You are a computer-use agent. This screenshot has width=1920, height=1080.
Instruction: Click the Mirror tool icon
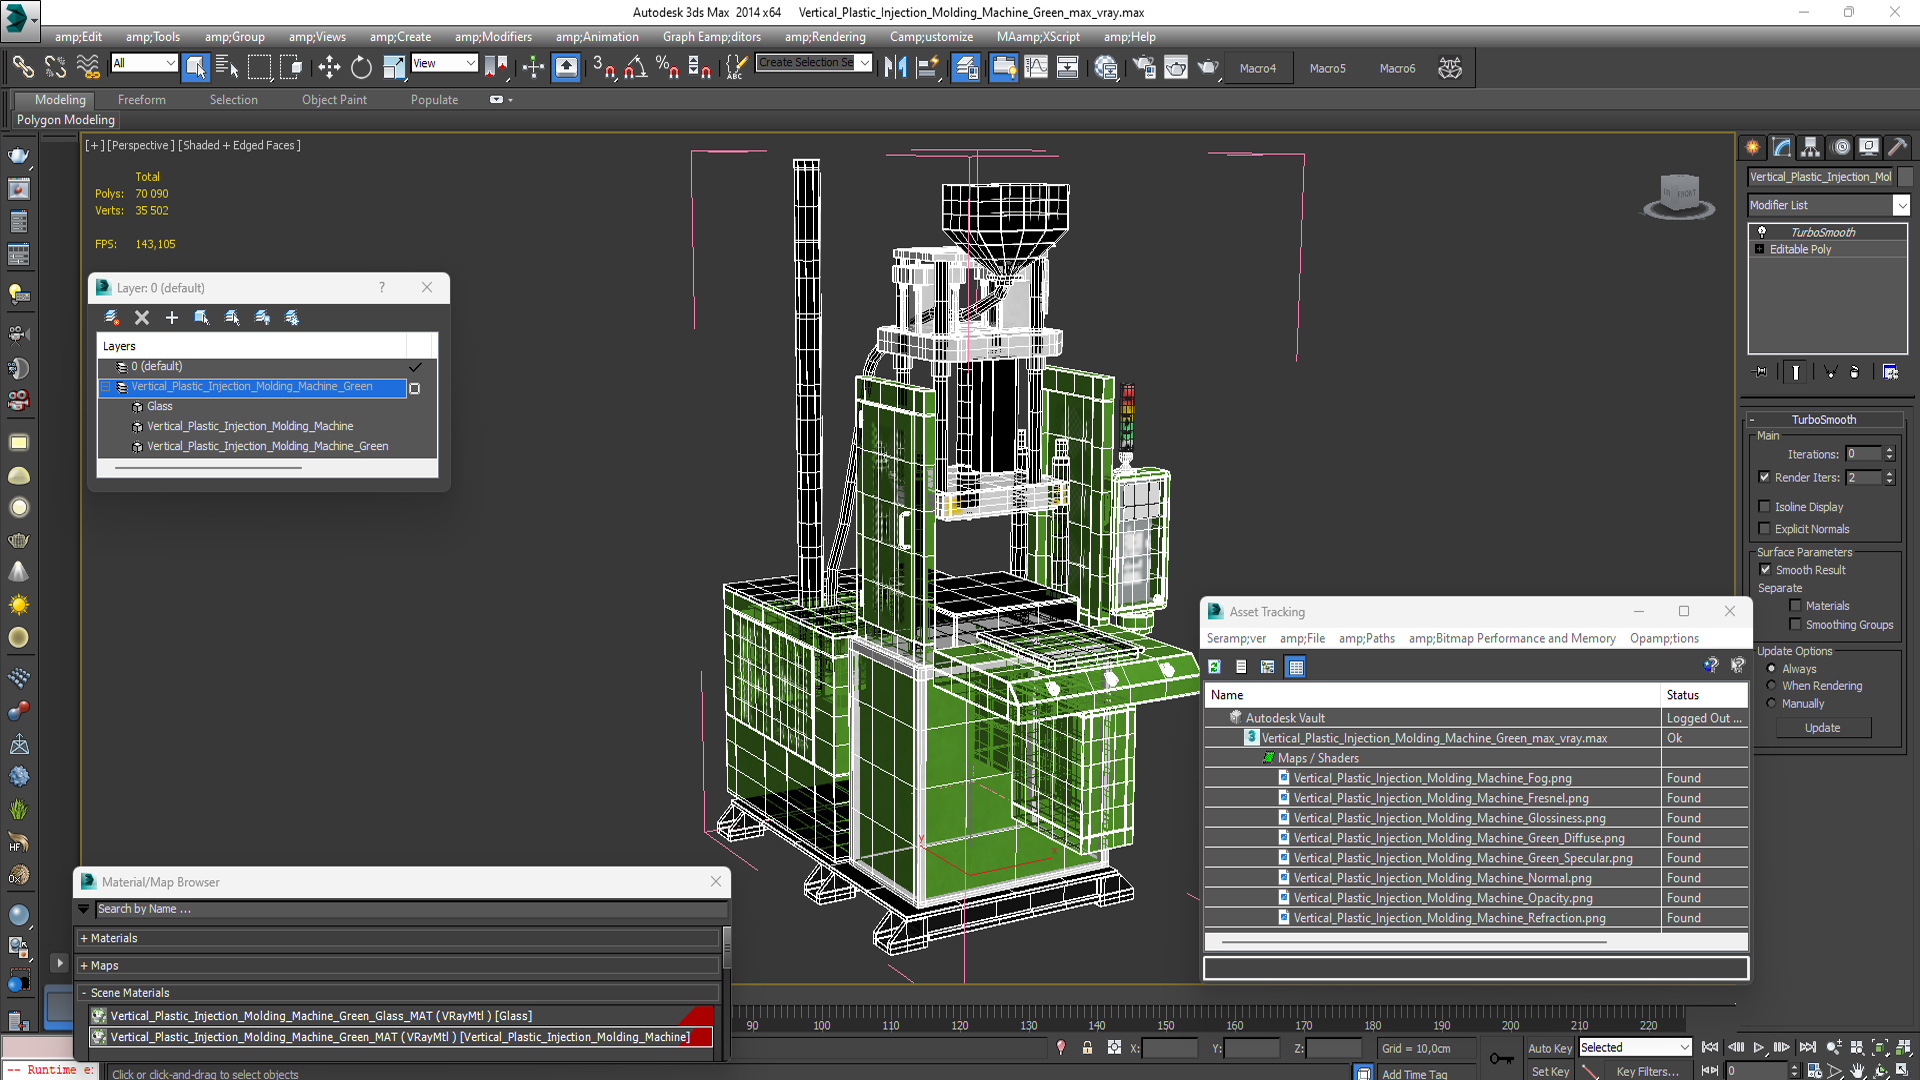[x=895, y=67]
